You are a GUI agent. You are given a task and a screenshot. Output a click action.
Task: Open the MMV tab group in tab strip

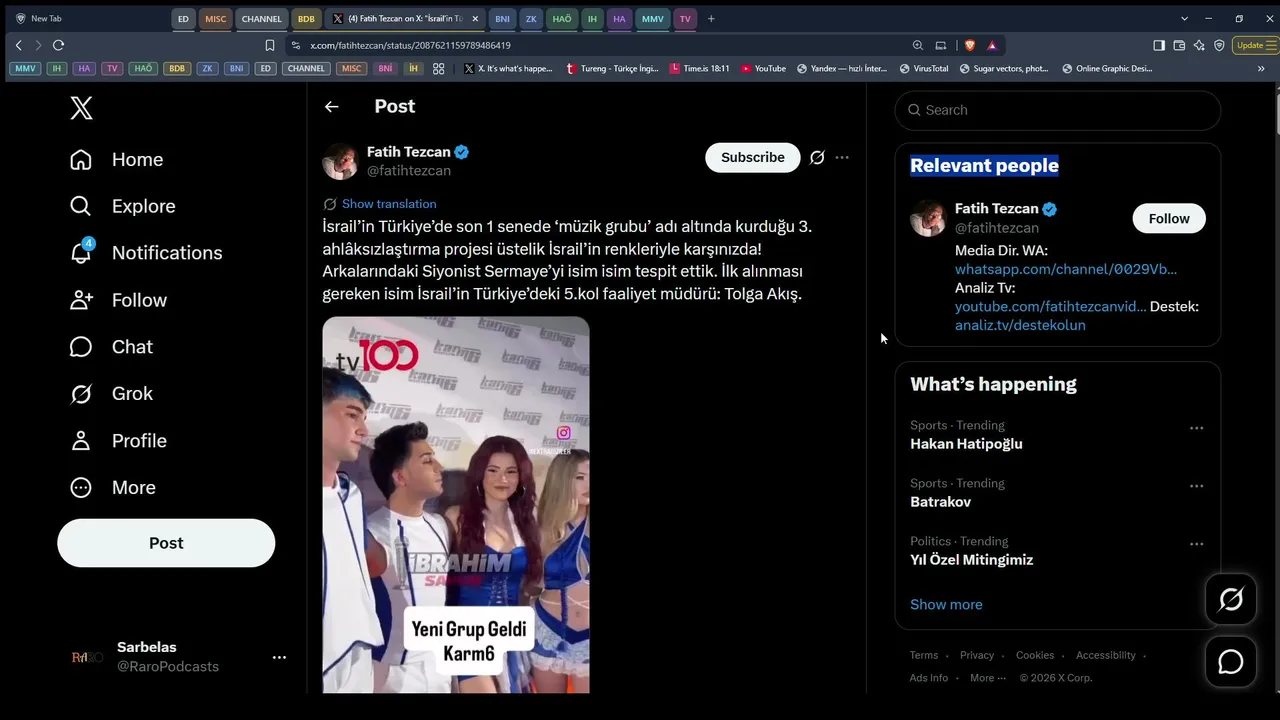[653, 19]
